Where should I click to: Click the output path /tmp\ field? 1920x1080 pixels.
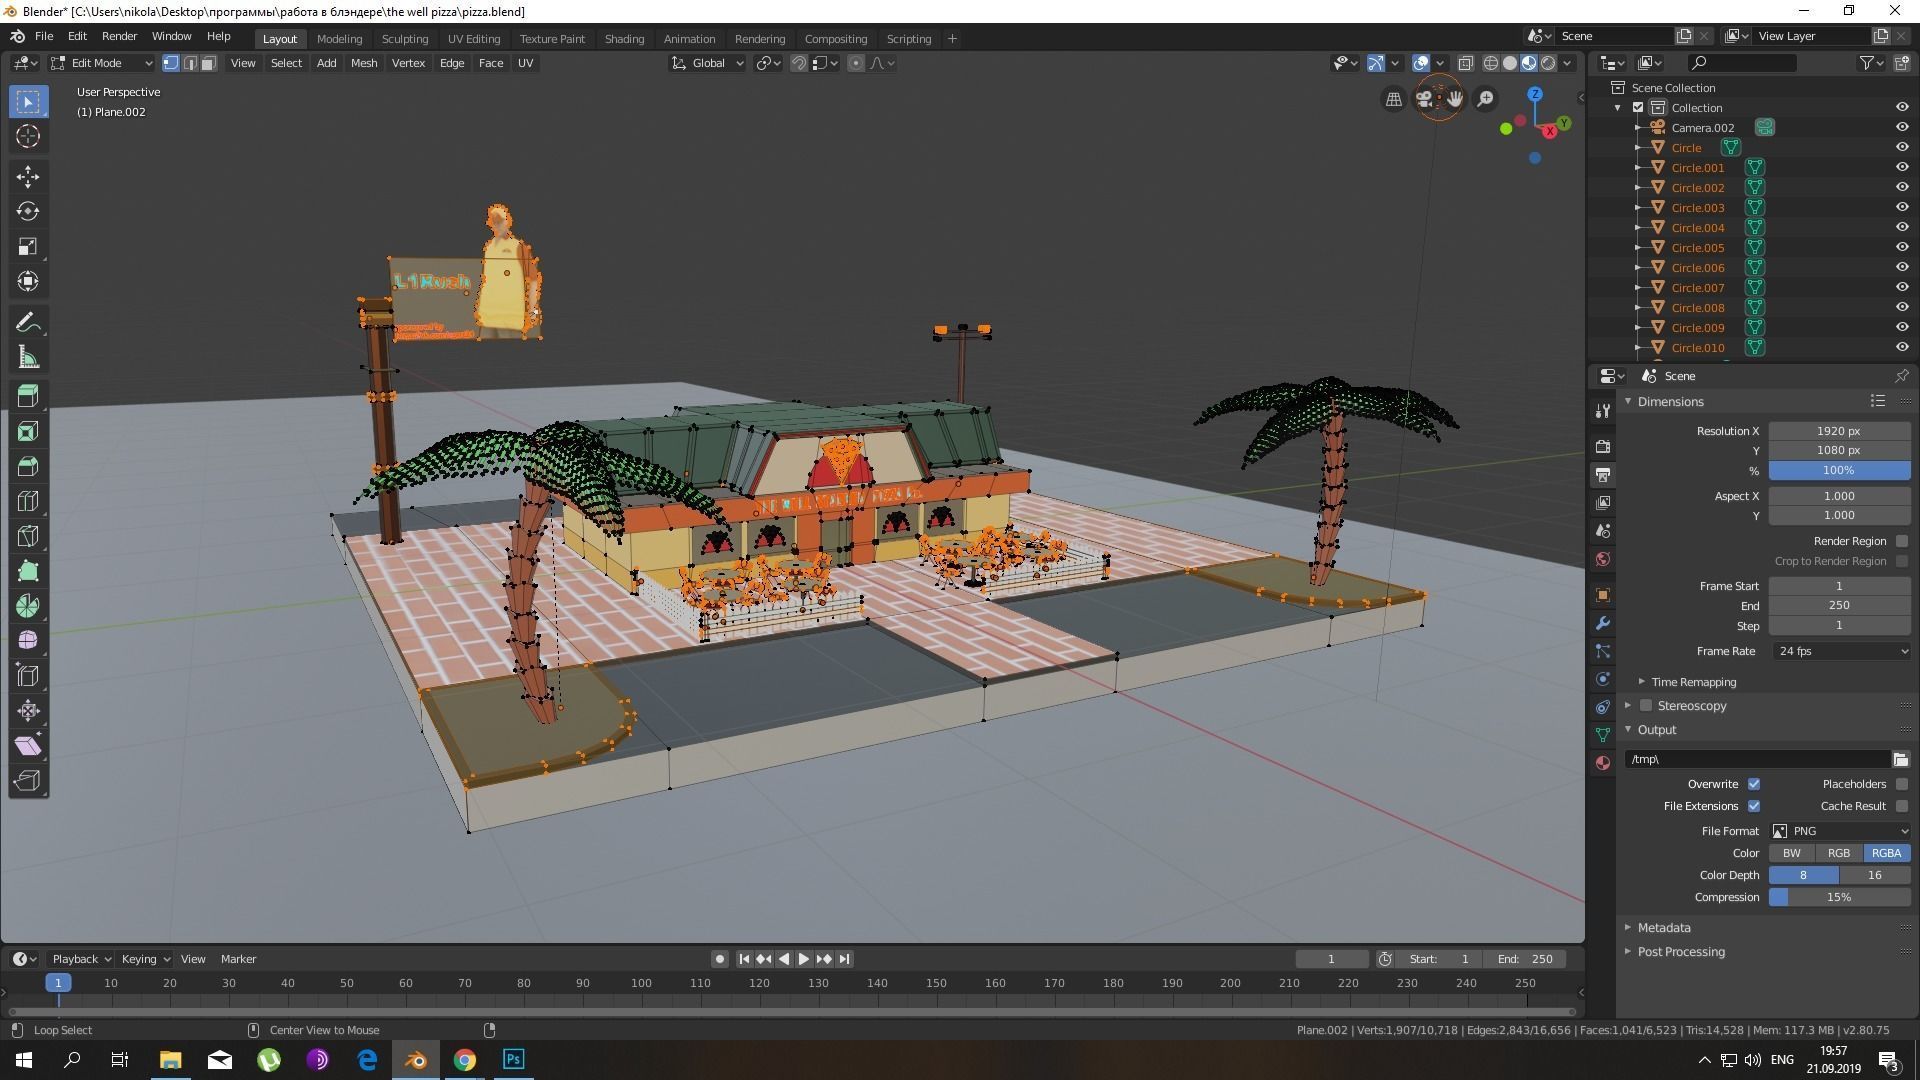[1756, 759]
